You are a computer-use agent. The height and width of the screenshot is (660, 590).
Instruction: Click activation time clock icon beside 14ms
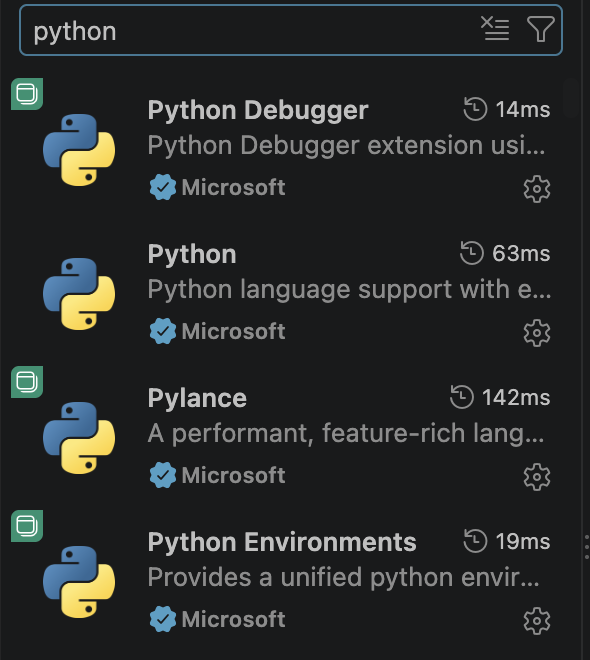click(475, 109)
